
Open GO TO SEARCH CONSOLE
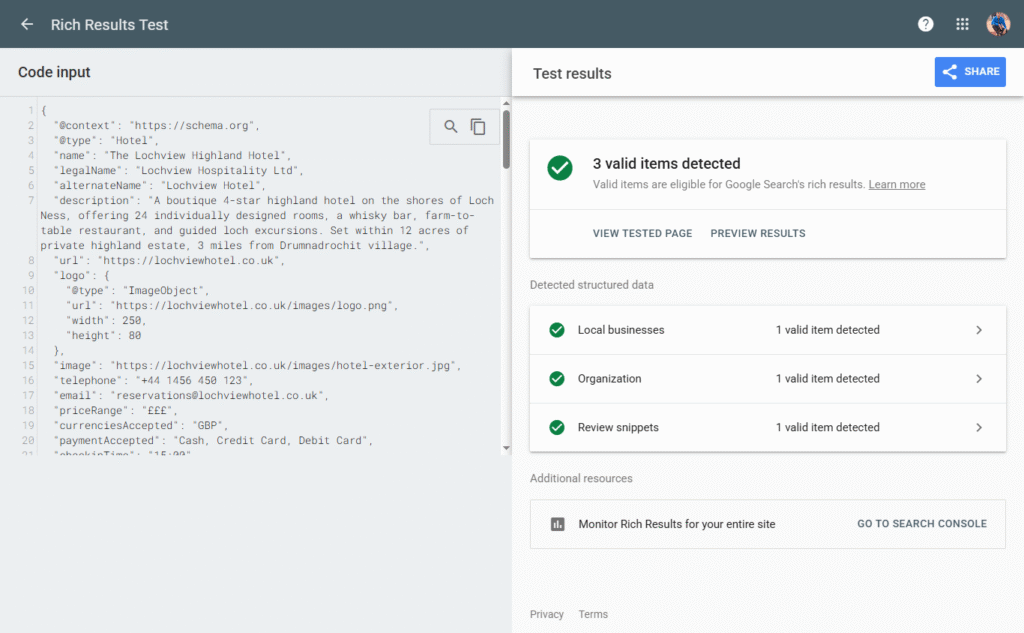[922, 524]
